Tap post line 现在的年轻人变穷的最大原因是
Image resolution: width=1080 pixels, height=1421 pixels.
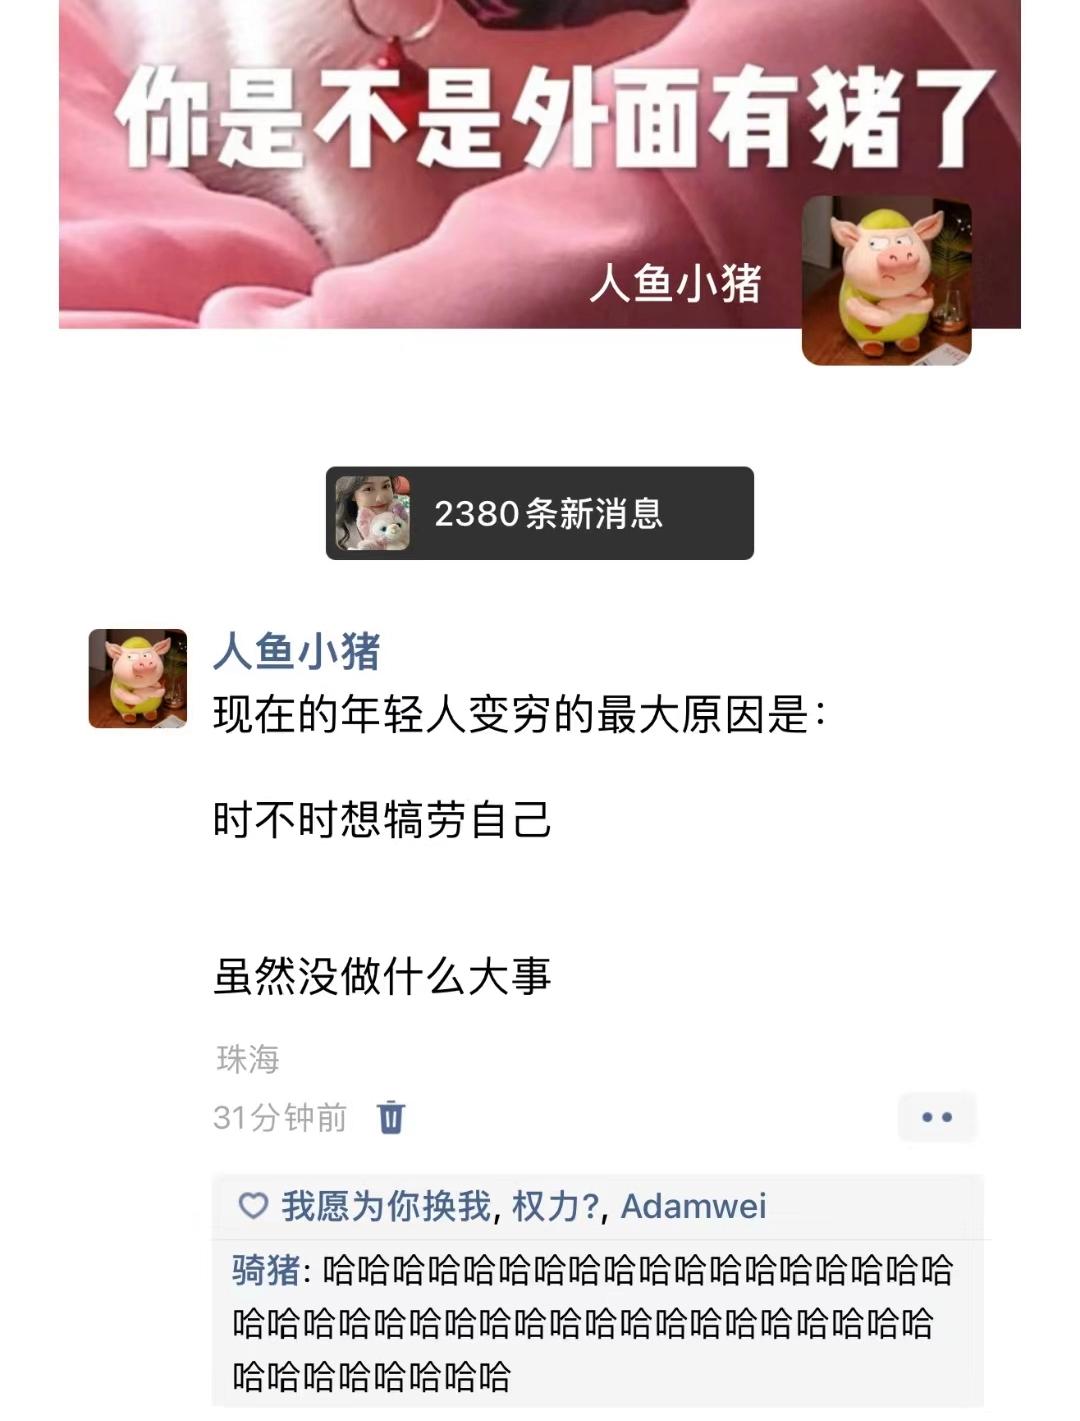[x=520, y=715]
